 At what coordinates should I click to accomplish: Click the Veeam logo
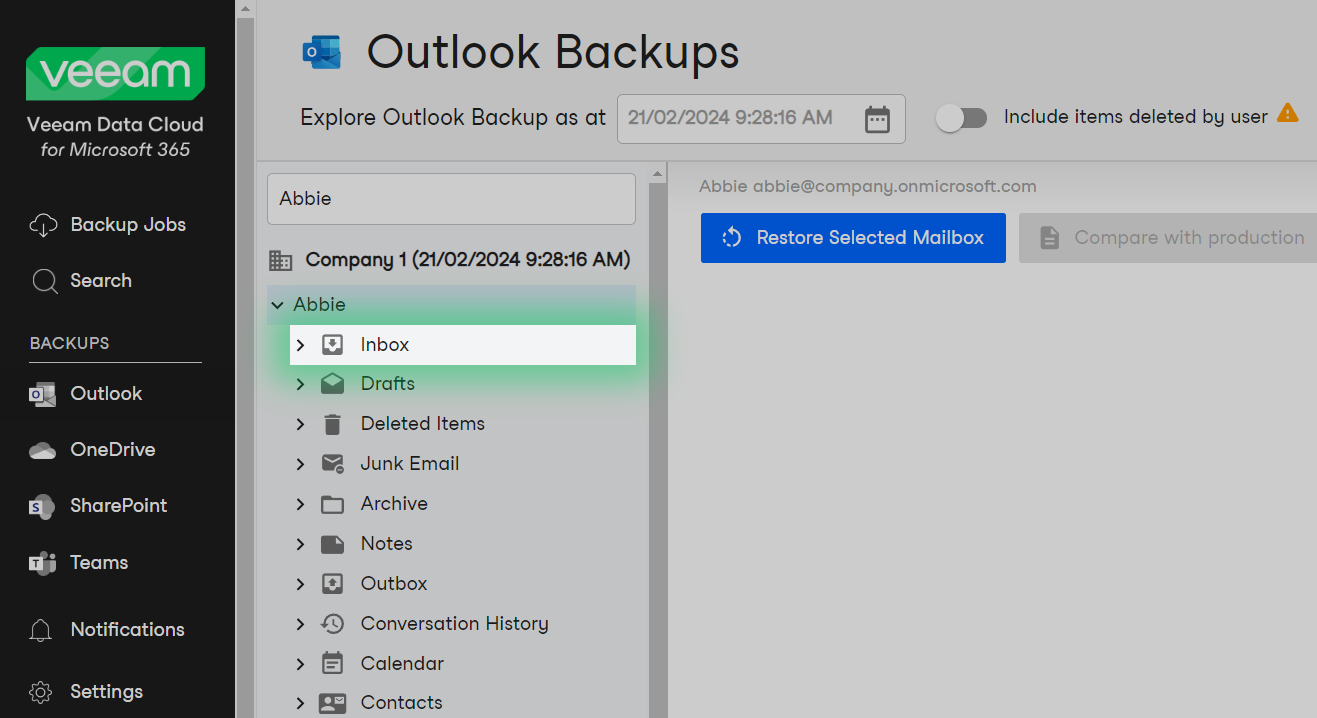pyautogui.click(x=115, y=73)
